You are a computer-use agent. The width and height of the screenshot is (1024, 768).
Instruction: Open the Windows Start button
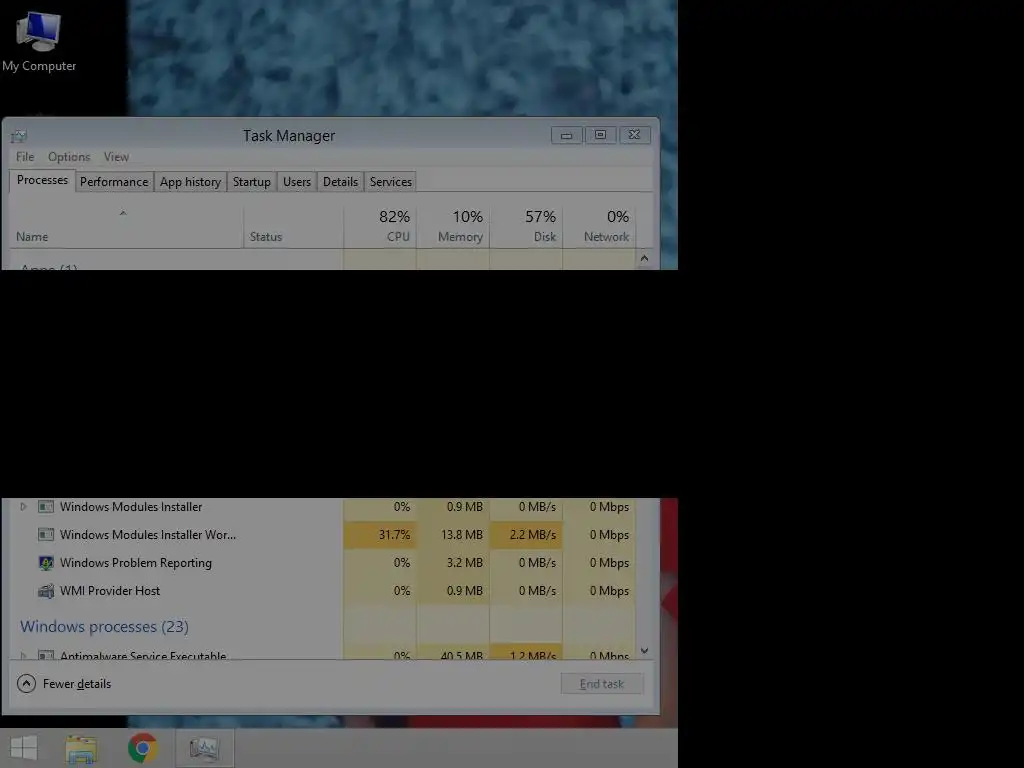pyautogui.click(x=24, y=748)
